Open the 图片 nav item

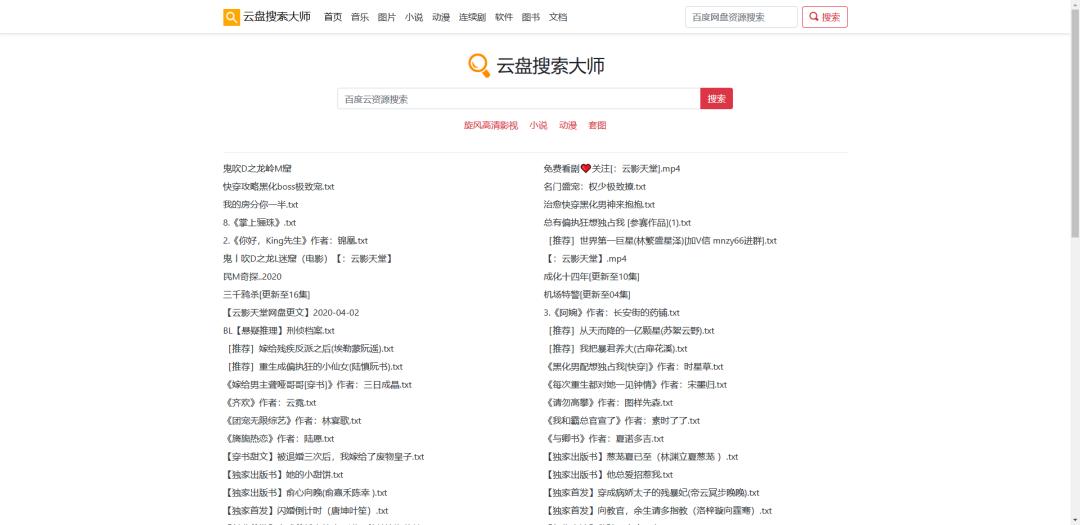pyautogui.click(x=386, y=17)
